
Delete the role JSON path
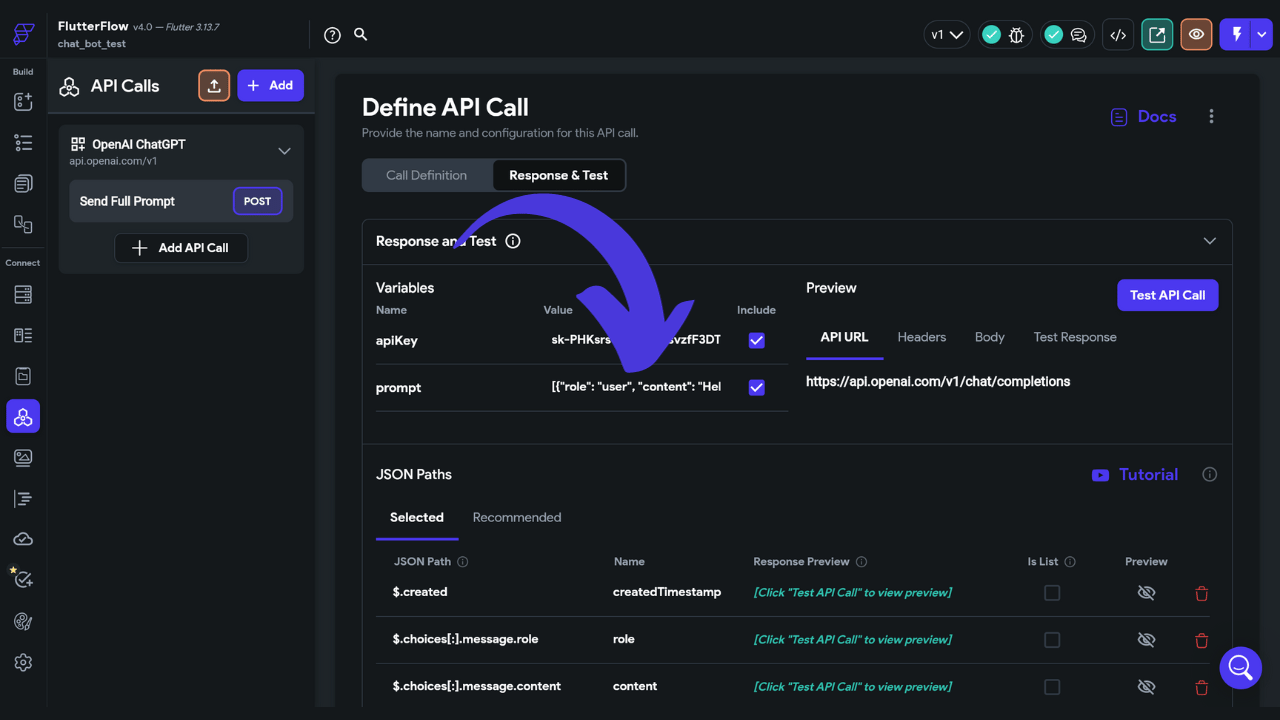click(1202, 640)
